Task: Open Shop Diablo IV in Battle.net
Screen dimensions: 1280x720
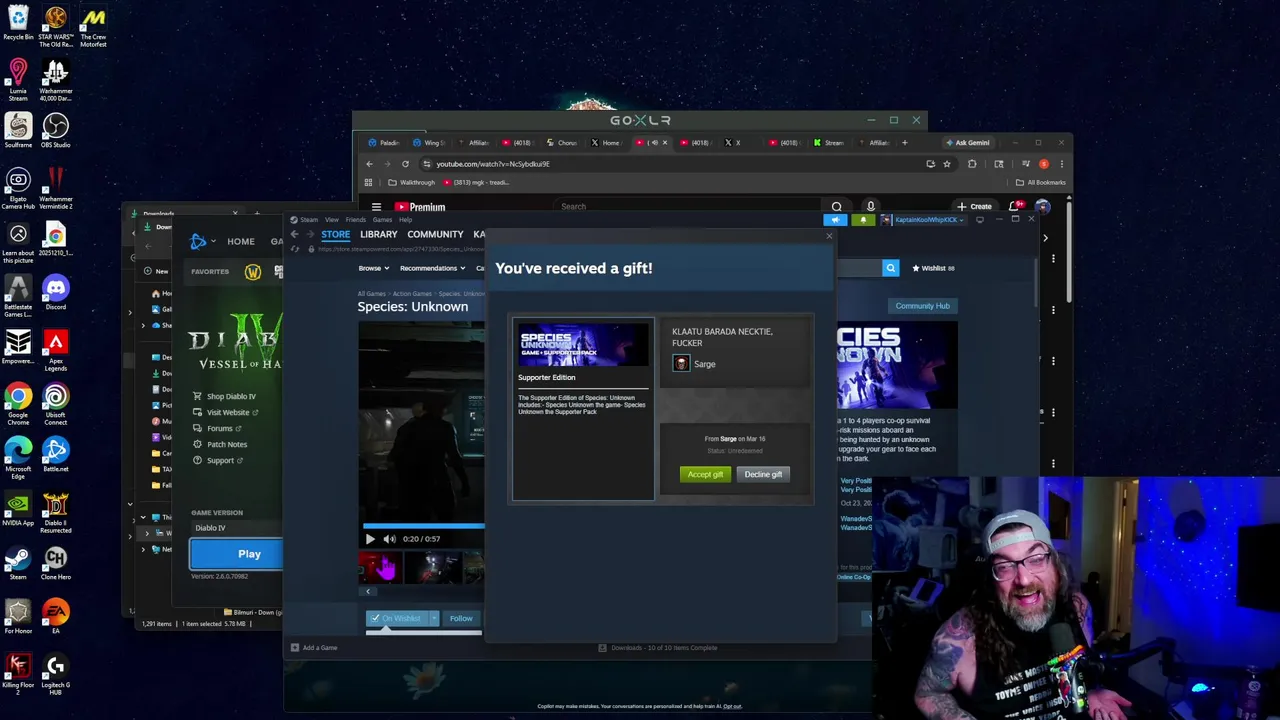Action: click(x=225, y=396)
